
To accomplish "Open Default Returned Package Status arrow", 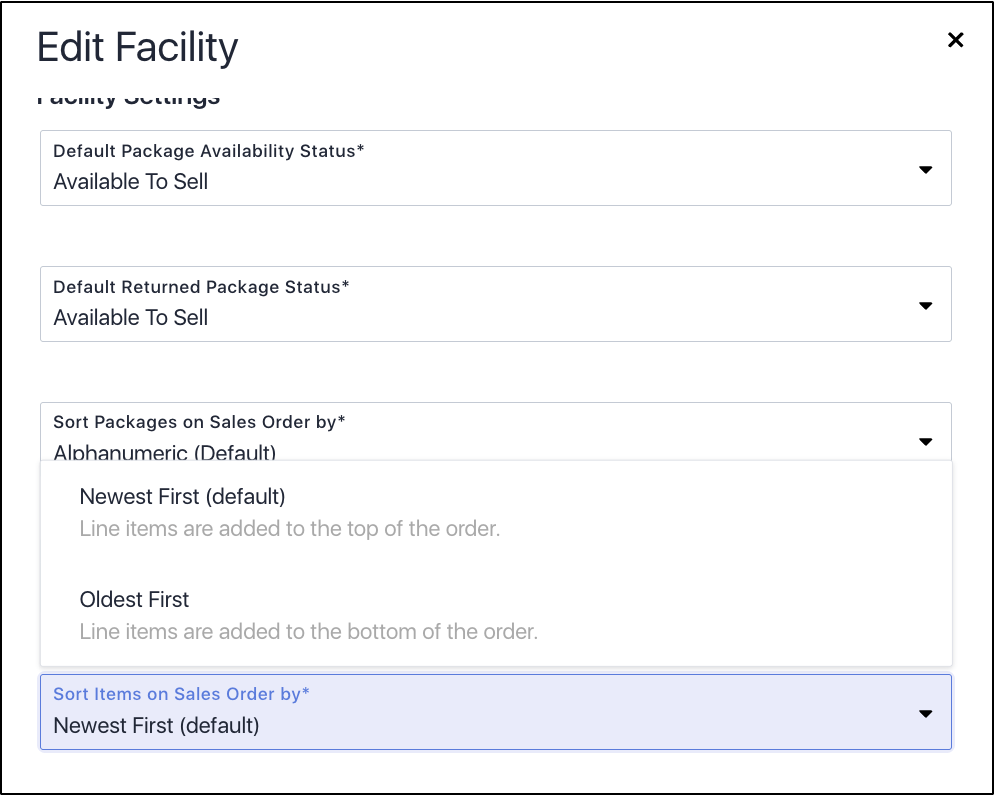I will coord(926,305).
